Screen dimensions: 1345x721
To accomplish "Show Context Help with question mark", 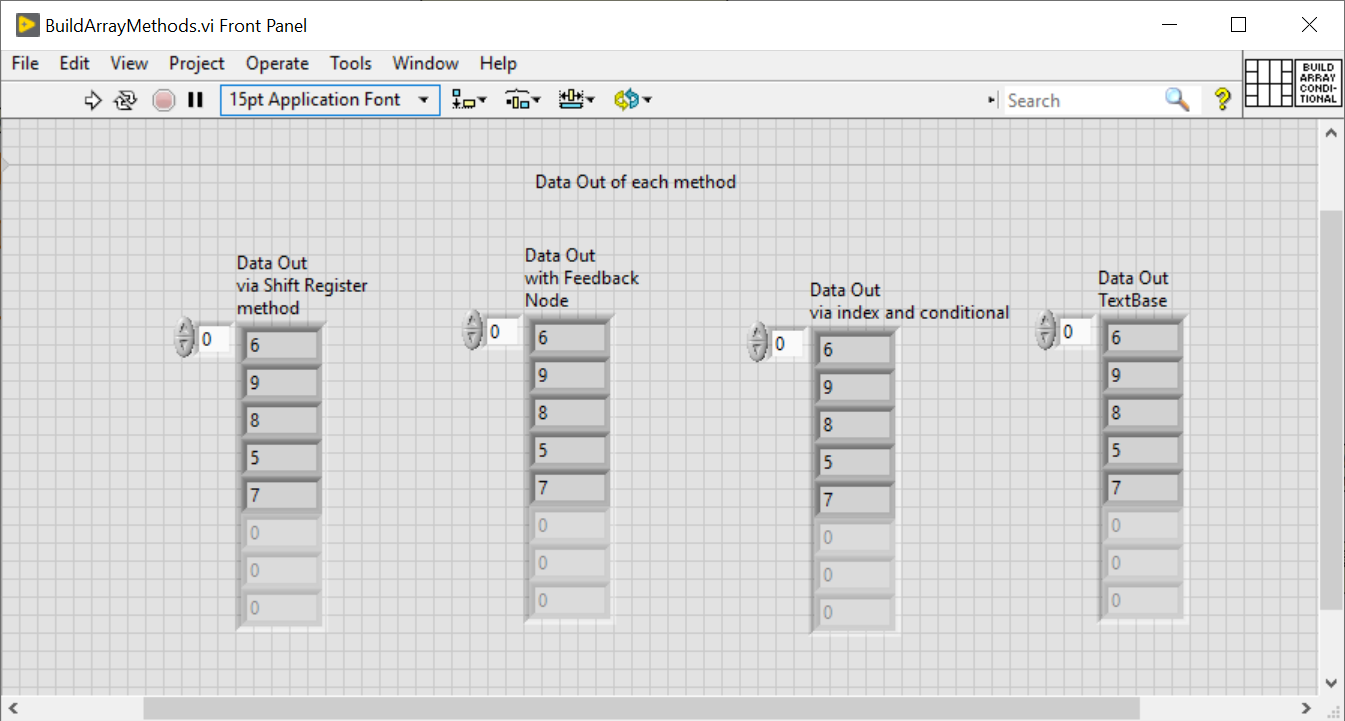I will [1222, 100].
